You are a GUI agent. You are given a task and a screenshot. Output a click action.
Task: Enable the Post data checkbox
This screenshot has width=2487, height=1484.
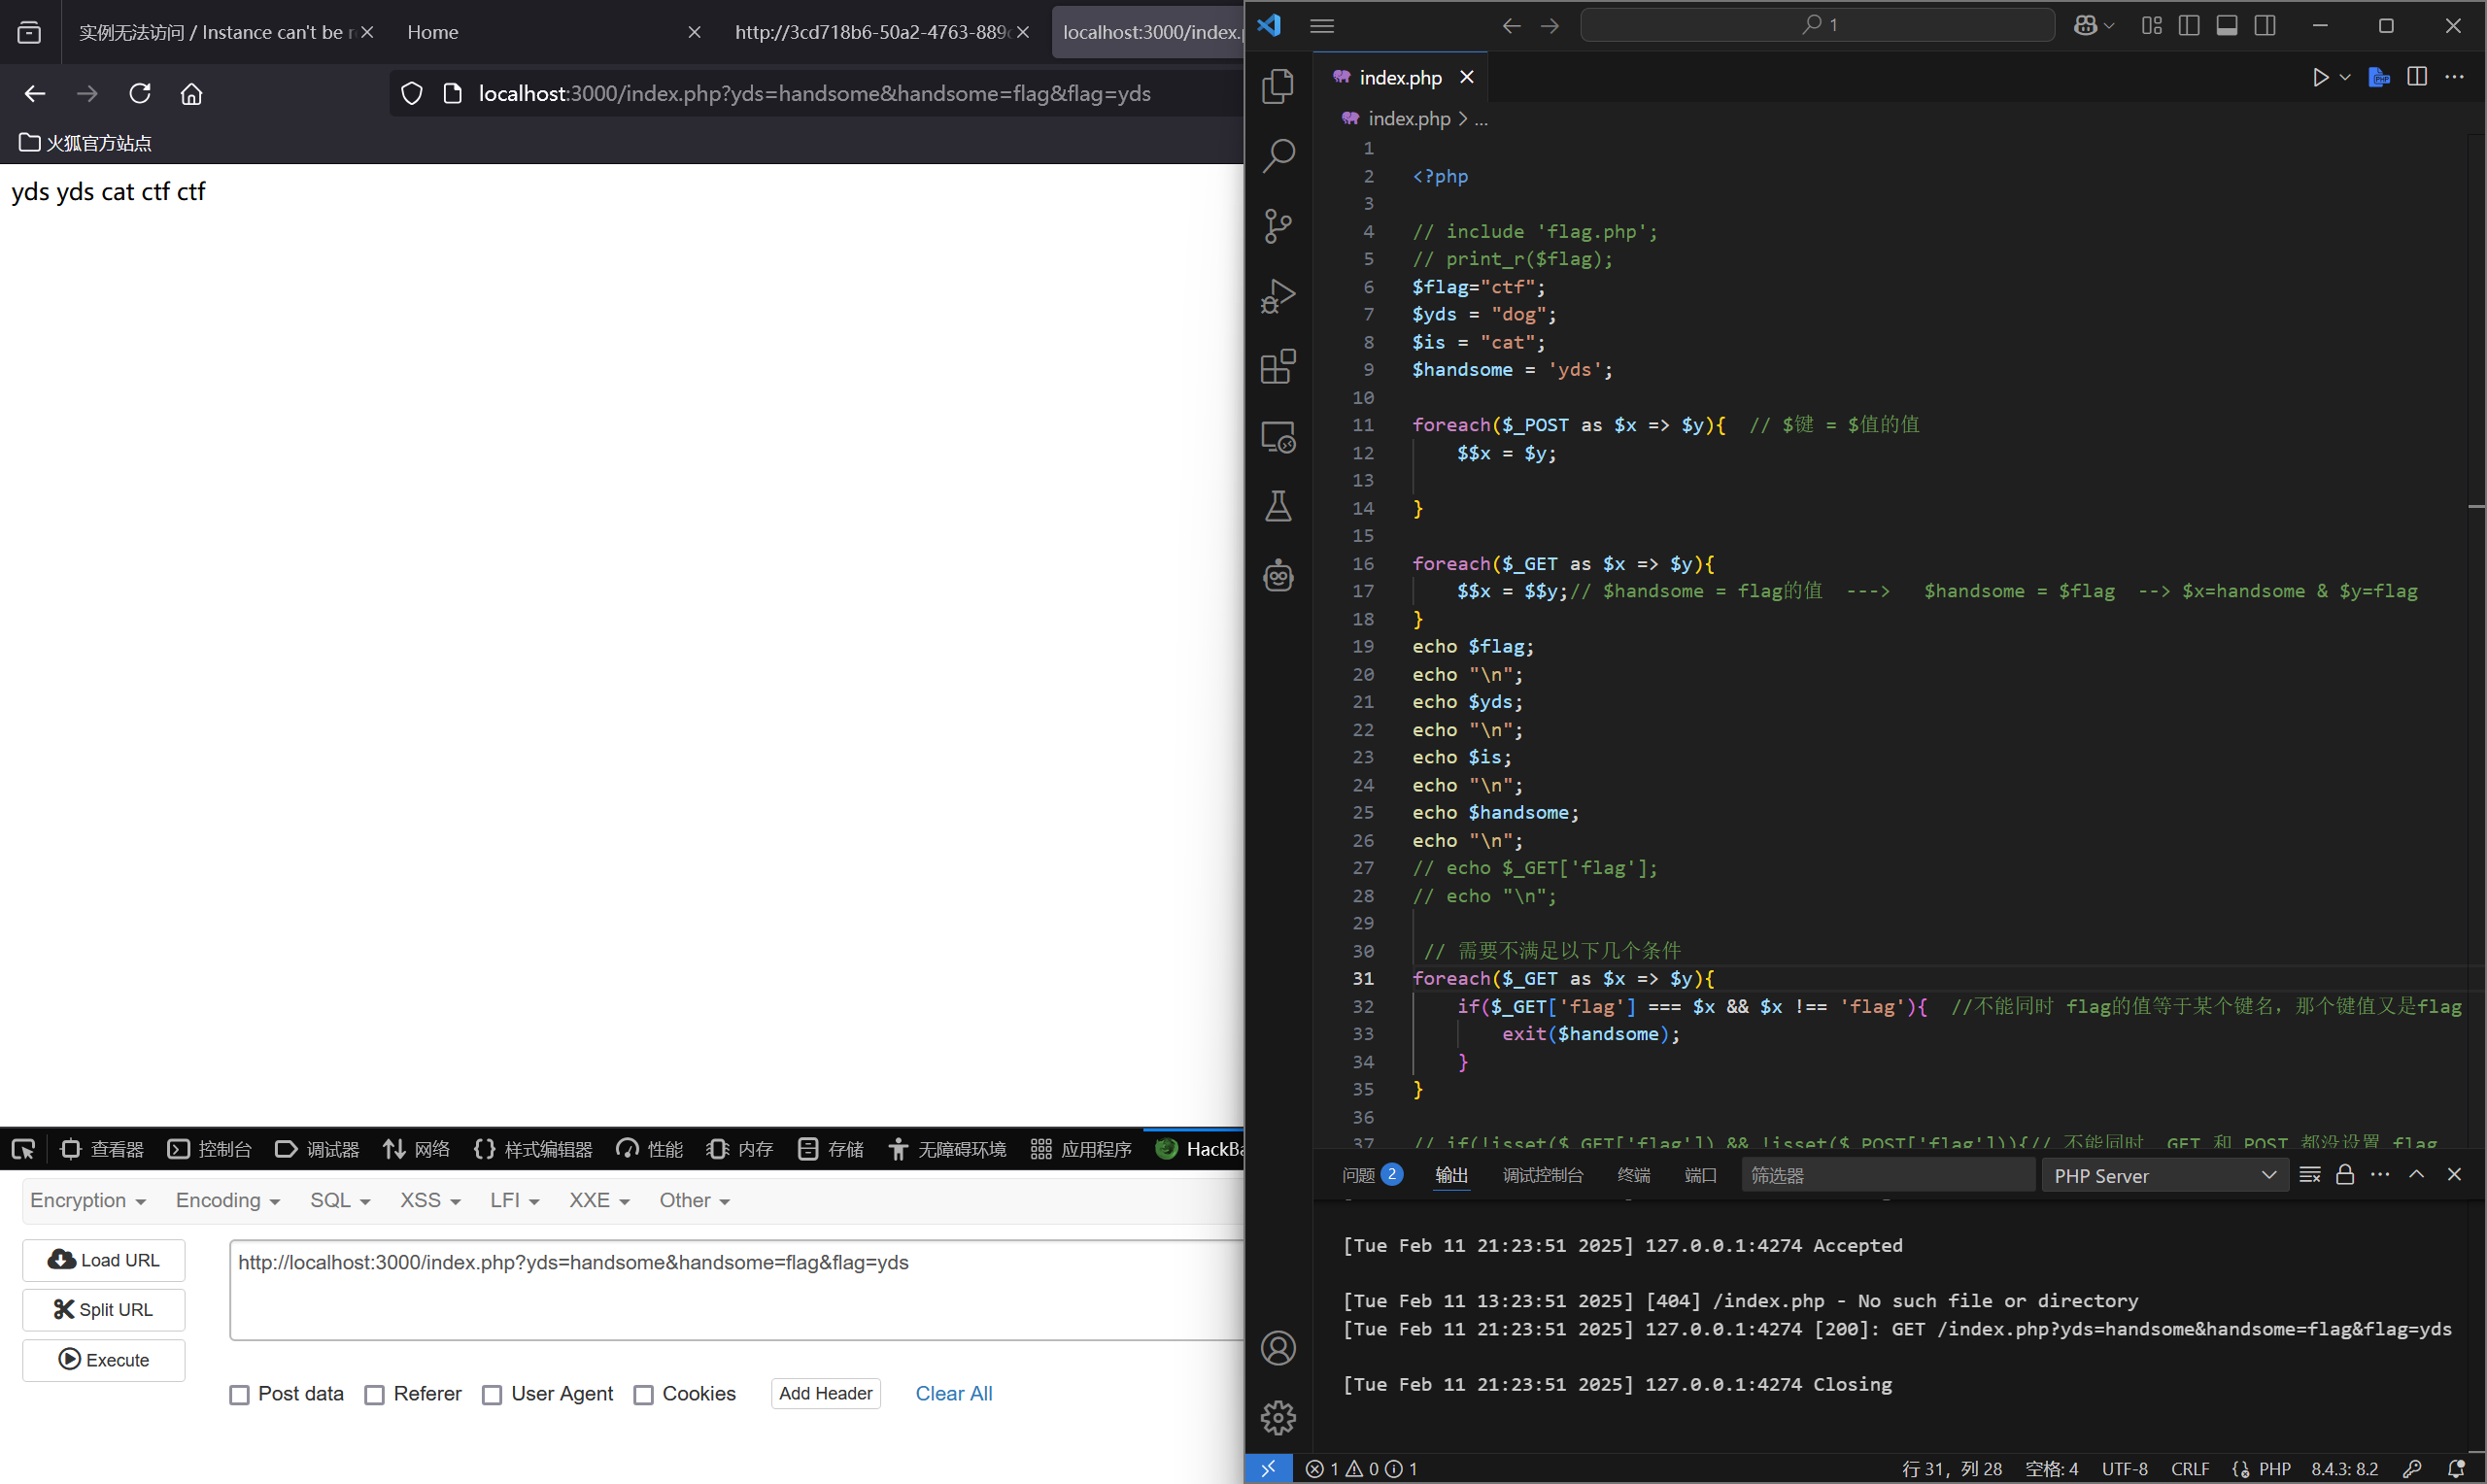tap(239, 1394)
